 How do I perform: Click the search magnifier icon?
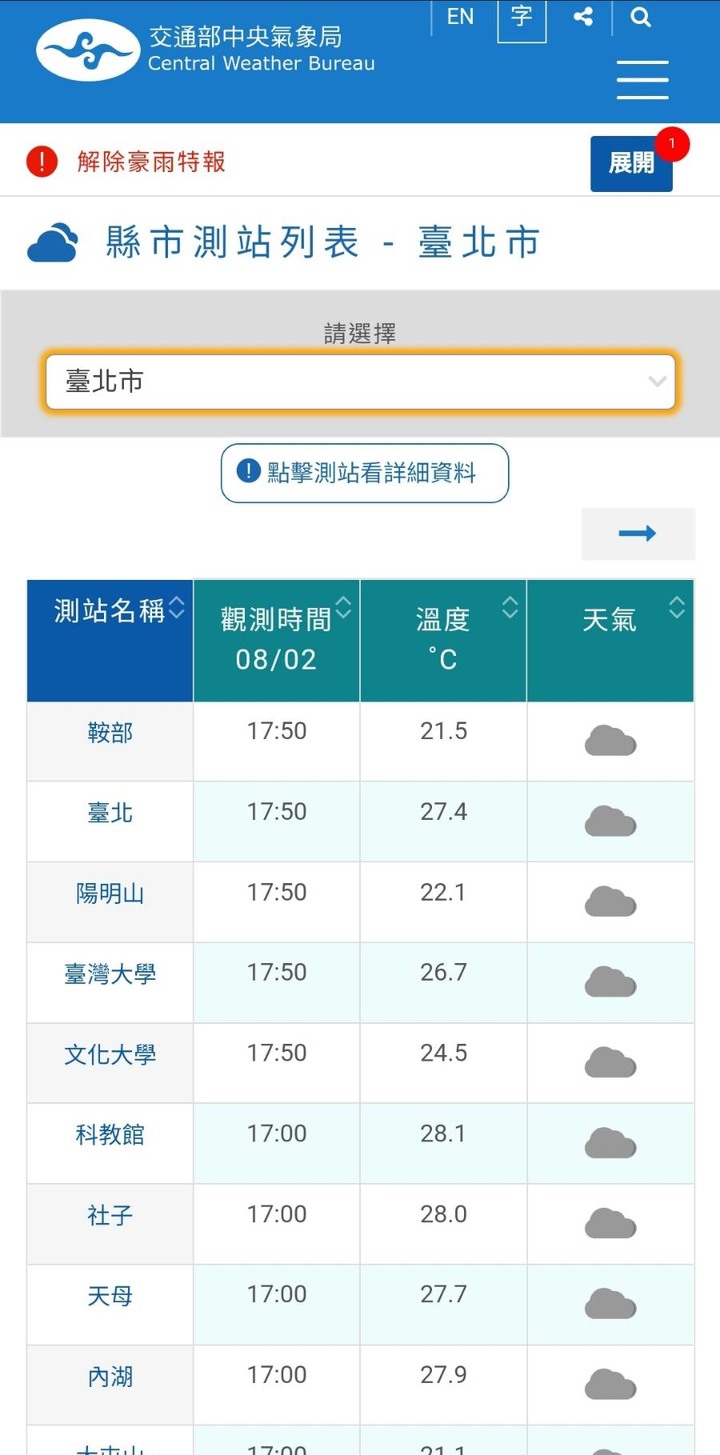point(642,18)
